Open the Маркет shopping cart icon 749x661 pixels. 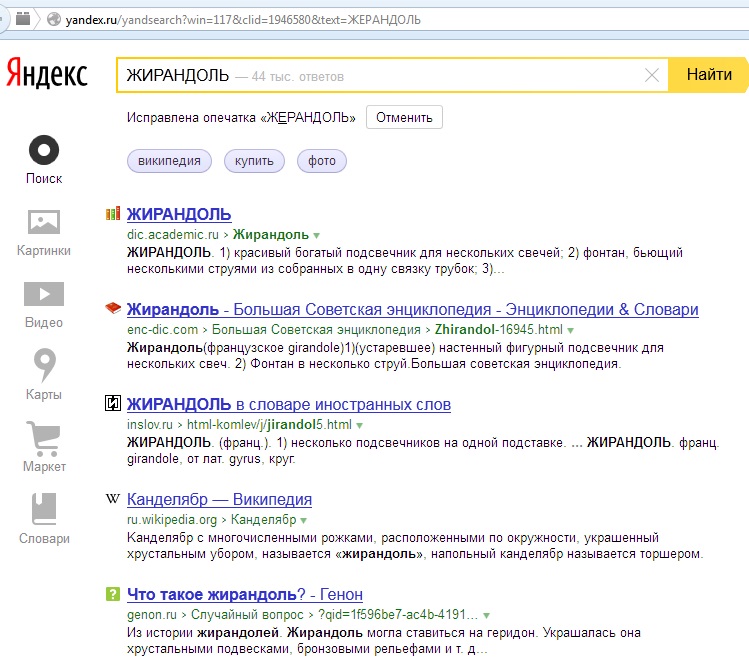[44, 437]
